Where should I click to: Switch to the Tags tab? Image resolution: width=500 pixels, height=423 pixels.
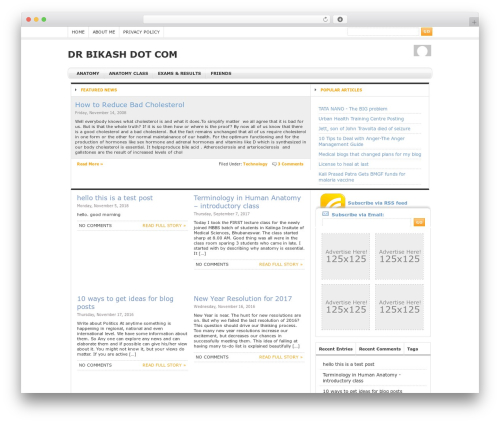point(412,349)
